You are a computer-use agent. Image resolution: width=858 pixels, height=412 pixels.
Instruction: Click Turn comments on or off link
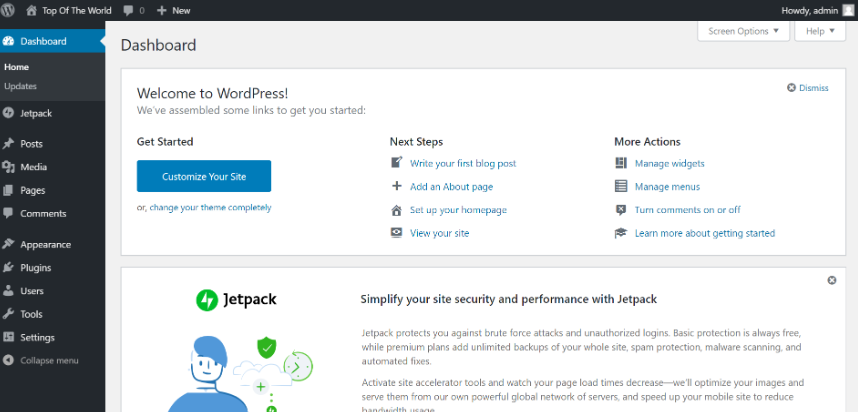(x=688, y=210)
